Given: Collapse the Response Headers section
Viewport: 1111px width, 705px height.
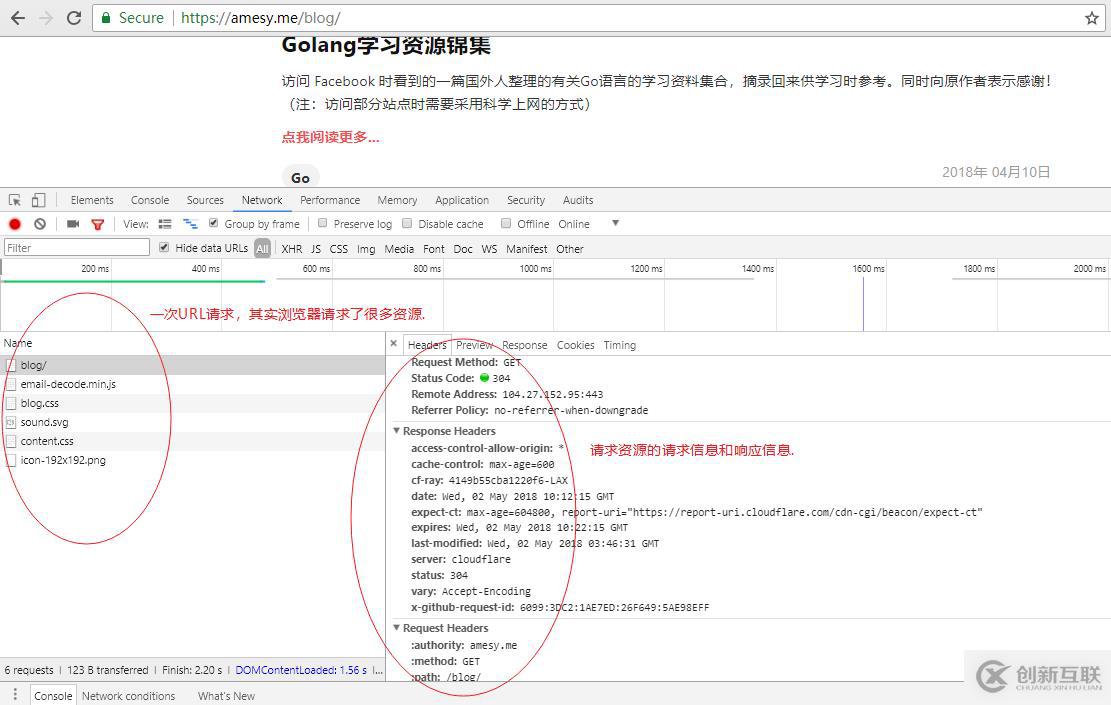Looking at the screenshot, I should tap(398, 431).
